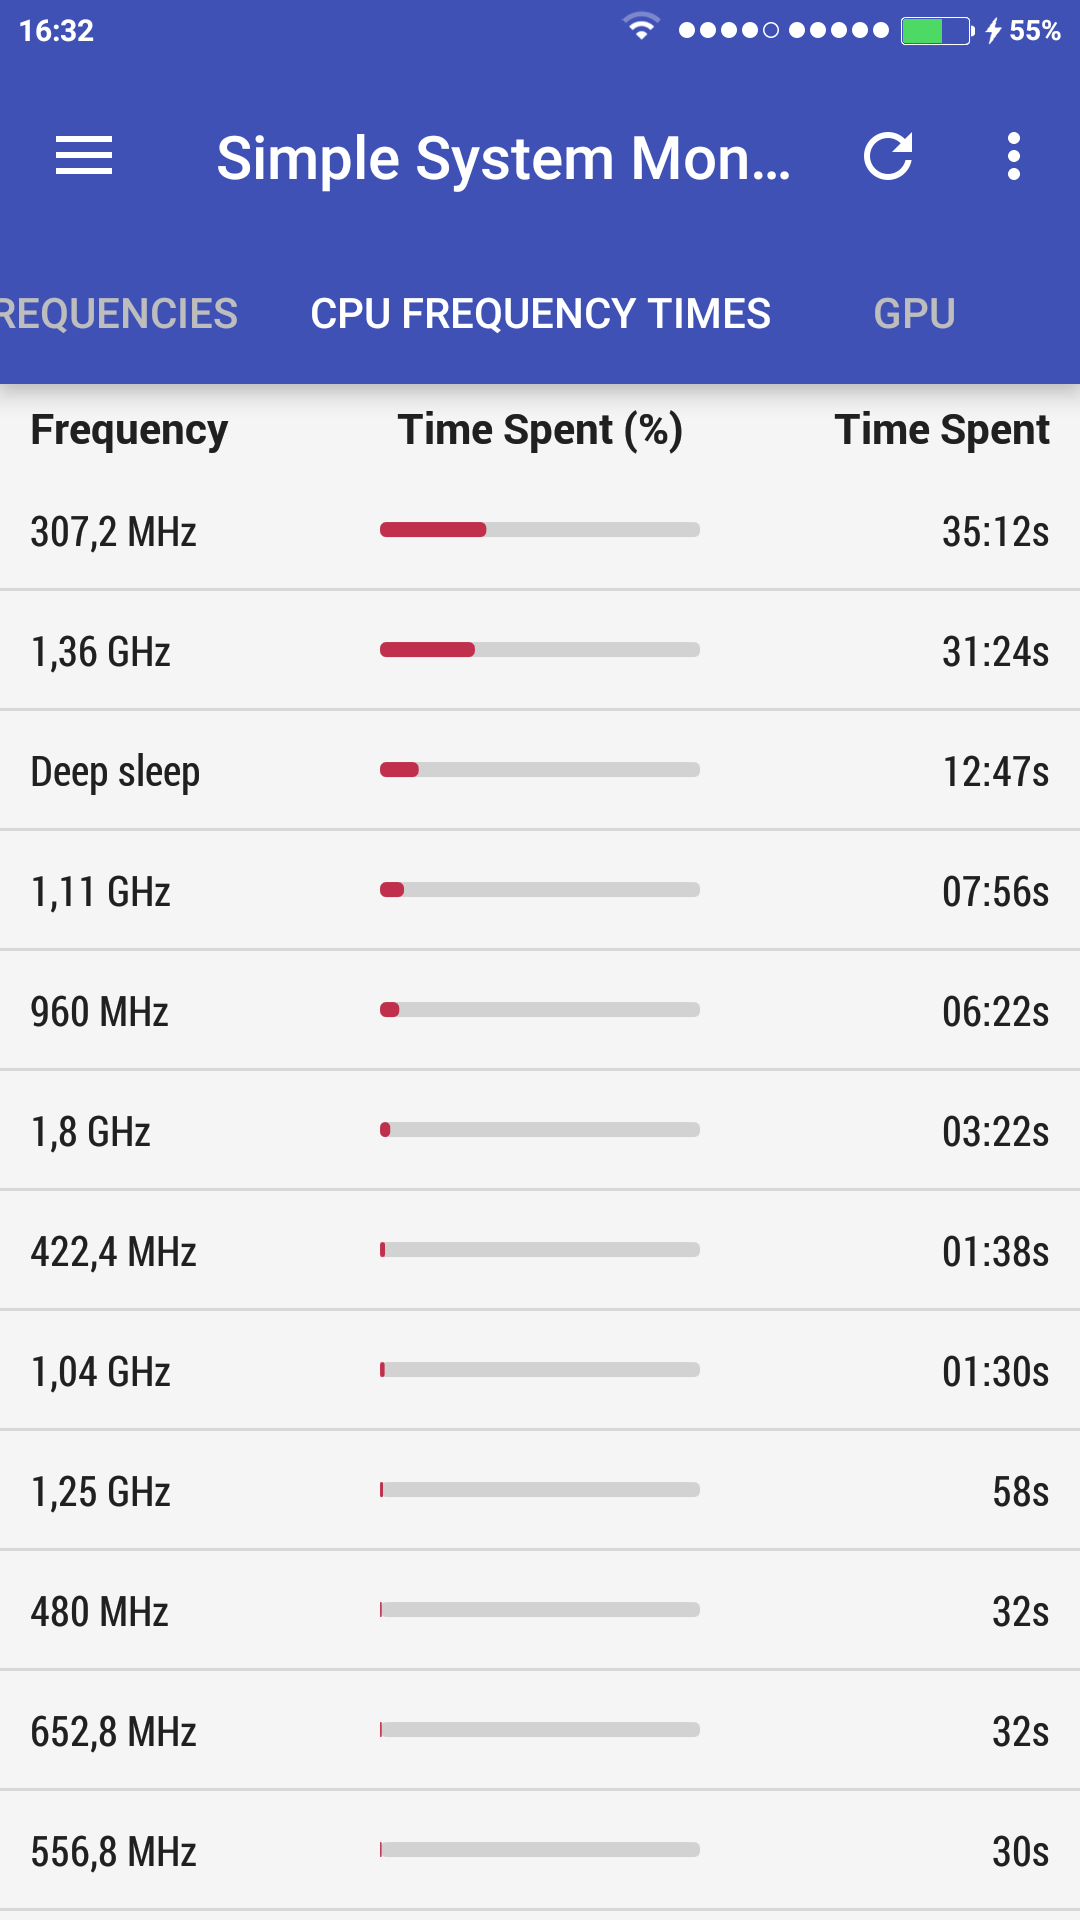Go to the partially visible Frequencies tab
The image size is (1080, 1920).
pyautogui.click(x=118, y=314)
